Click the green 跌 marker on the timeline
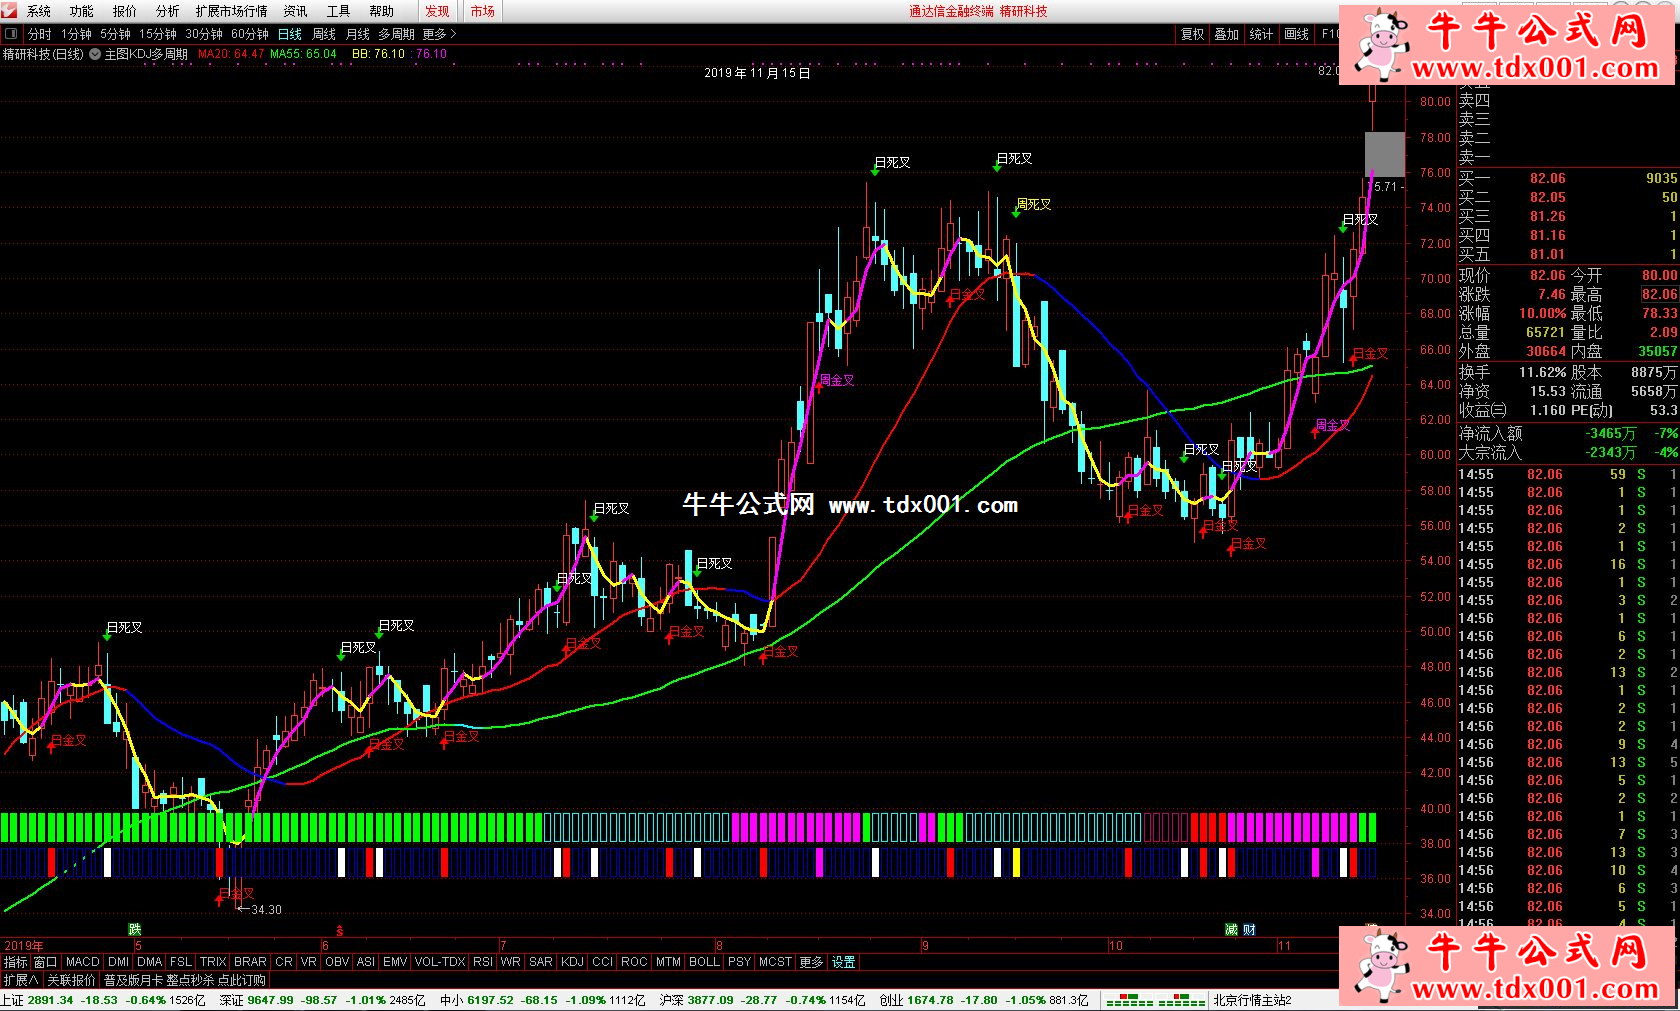The image size is (1680, 1011). click(135, 930)
